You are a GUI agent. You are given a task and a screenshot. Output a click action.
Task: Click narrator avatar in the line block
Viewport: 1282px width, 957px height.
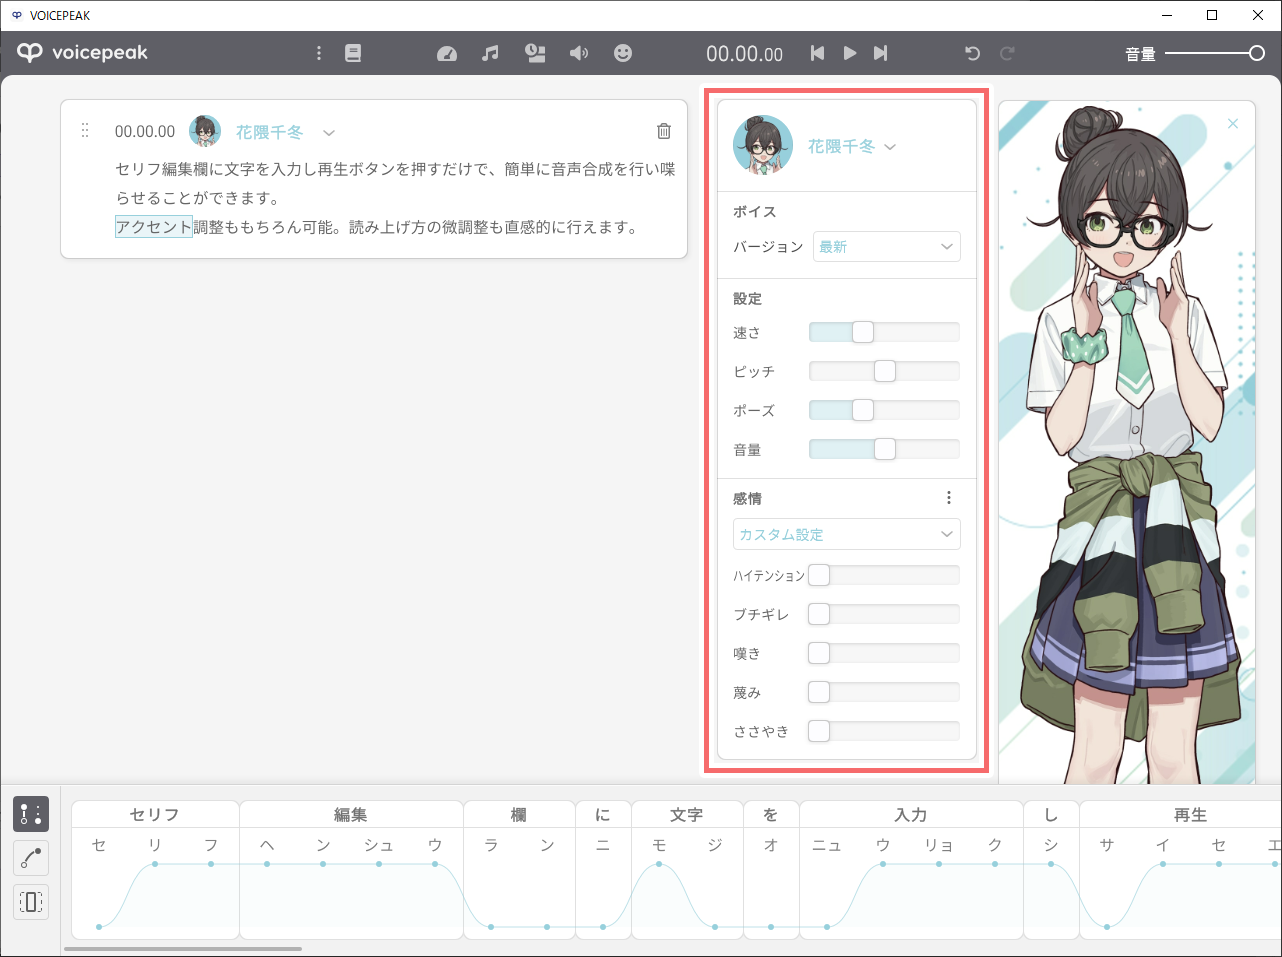pos(205,131)
